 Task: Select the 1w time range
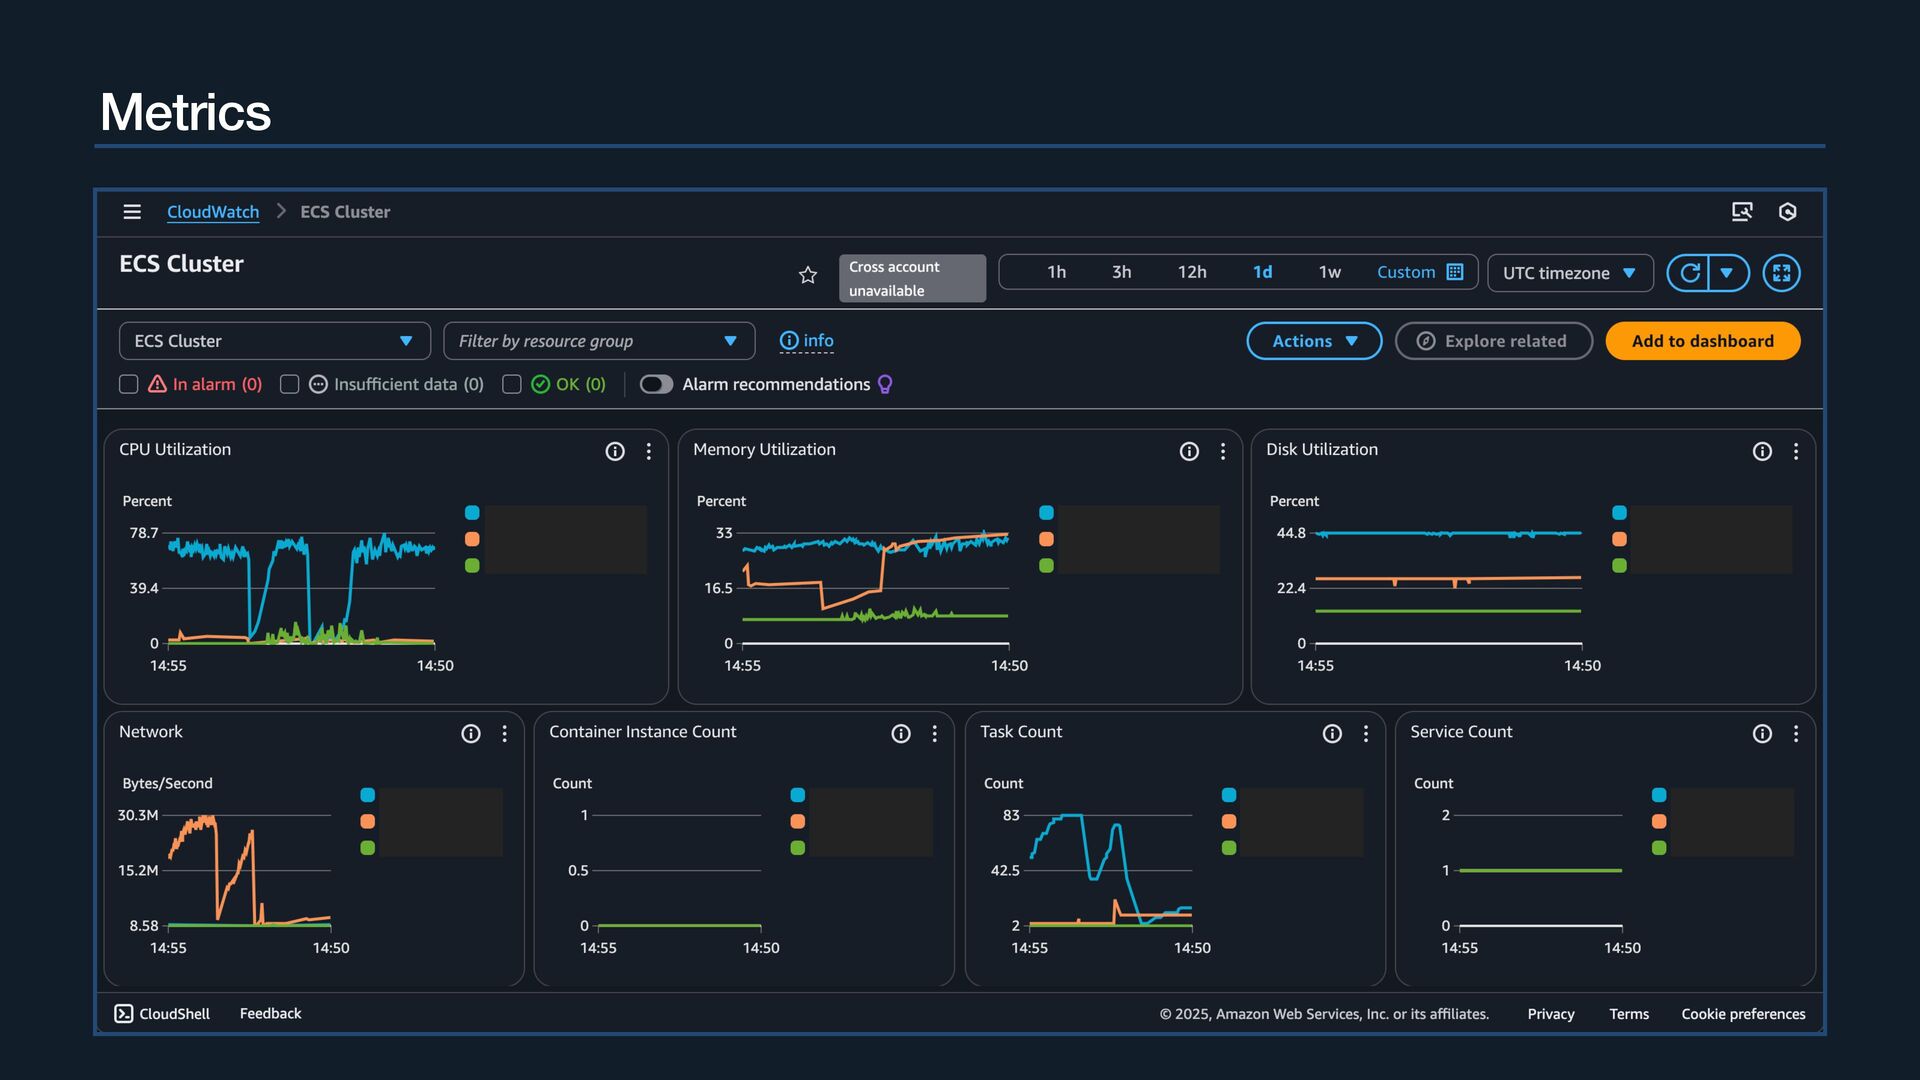click(1329, 272)
